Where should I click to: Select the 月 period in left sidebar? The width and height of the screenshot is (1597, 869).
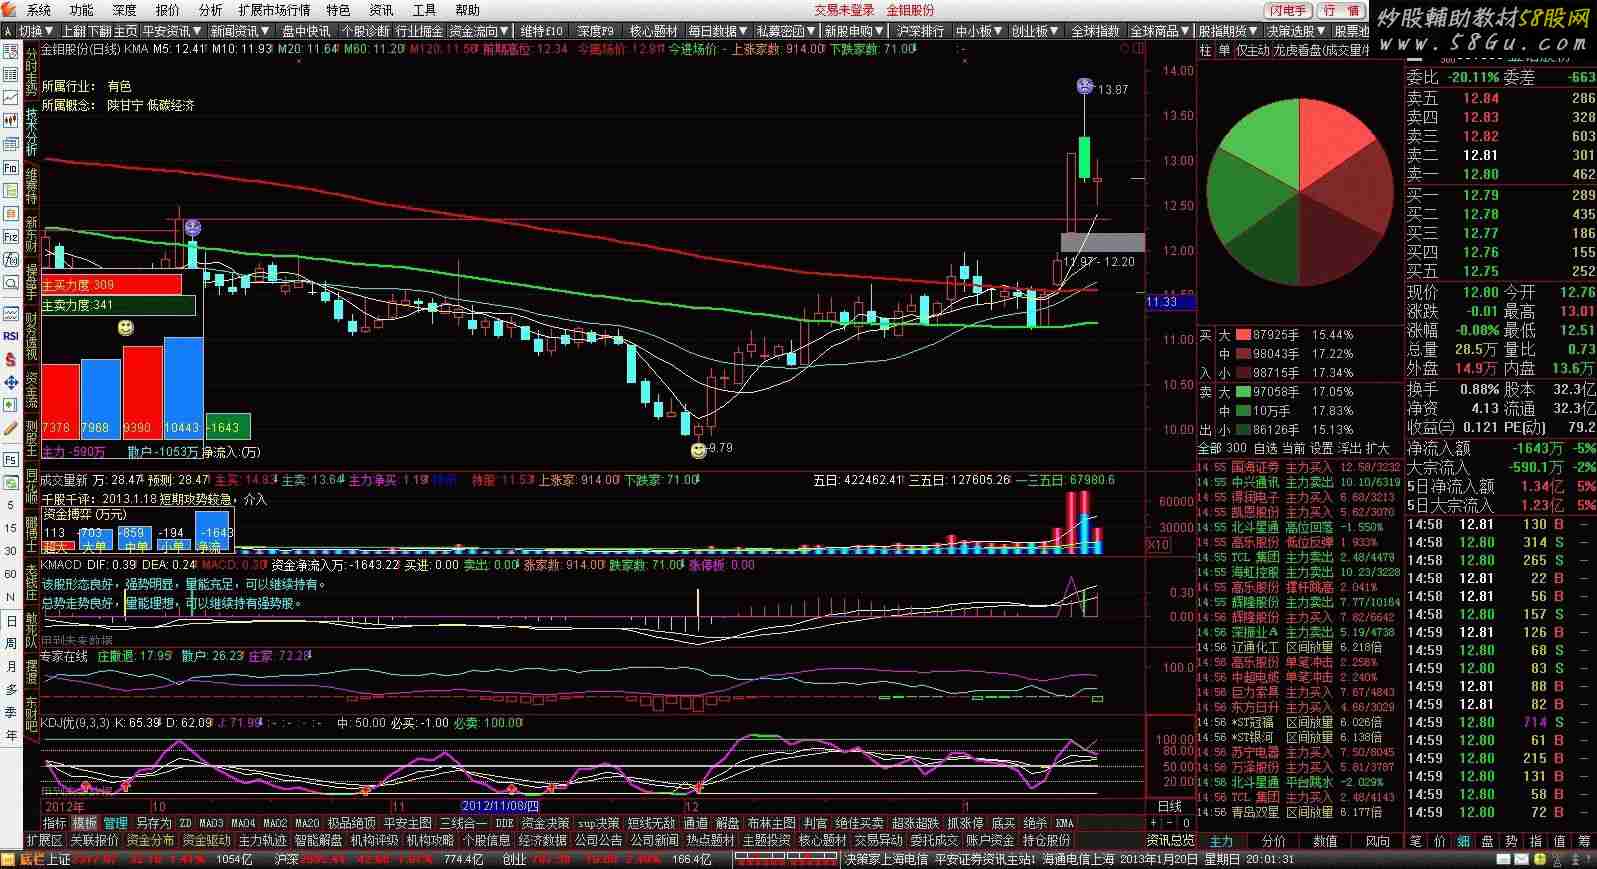point(11,667)
